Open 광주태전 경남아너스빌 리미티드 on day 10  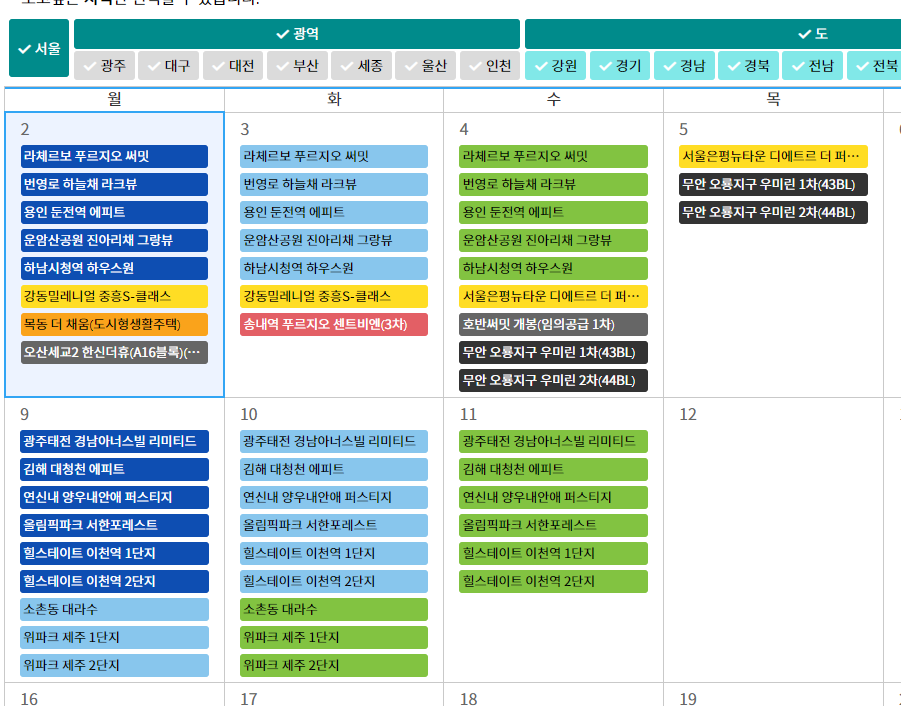click(x=334, y=441)
